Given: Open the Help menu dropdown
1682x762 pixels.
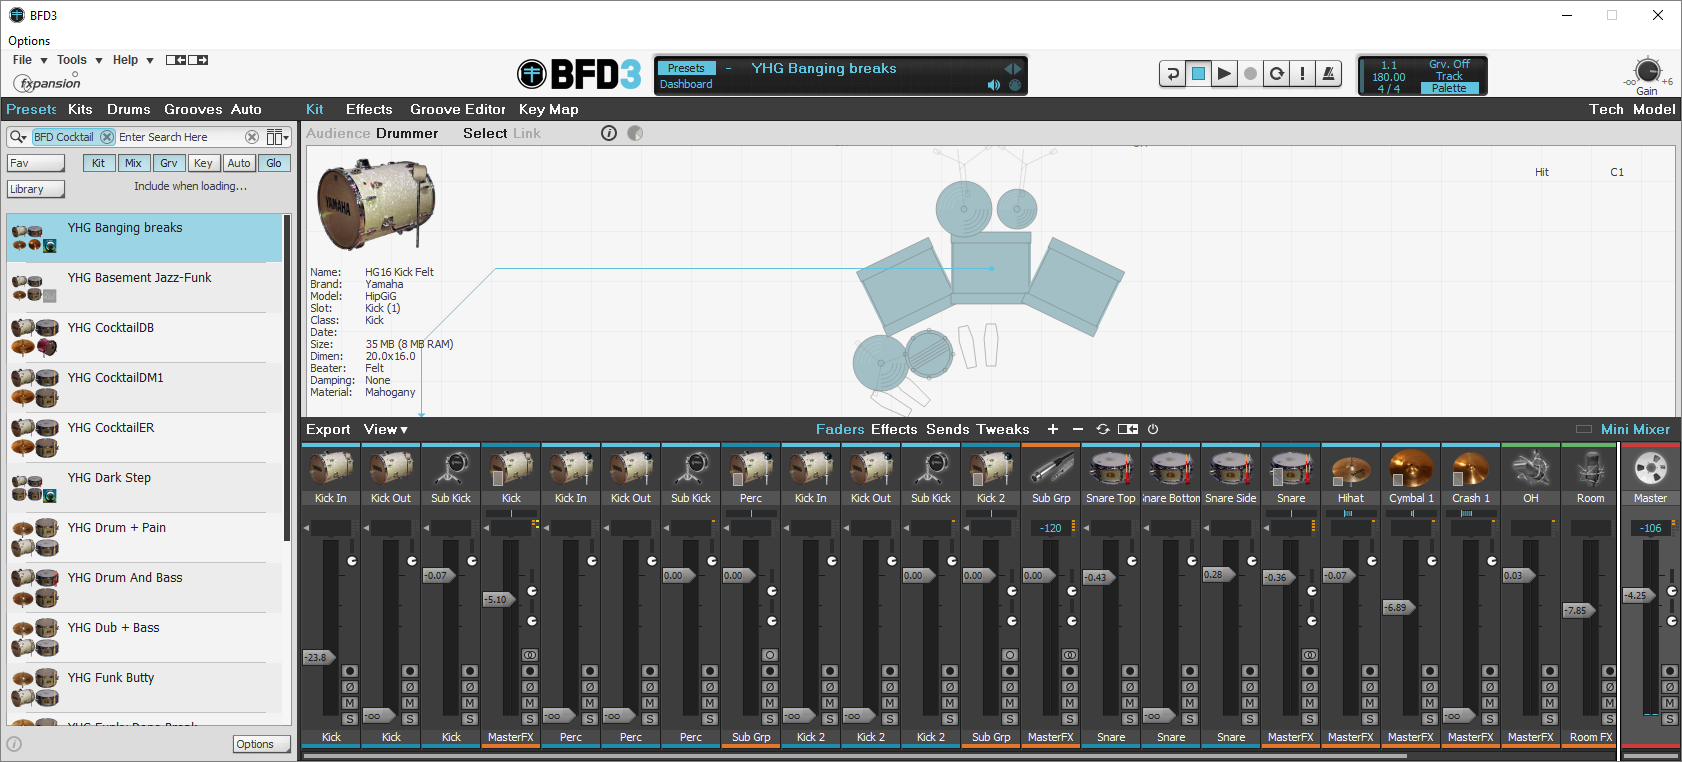Looking at the screenshot, I should (x=133, y=60).
